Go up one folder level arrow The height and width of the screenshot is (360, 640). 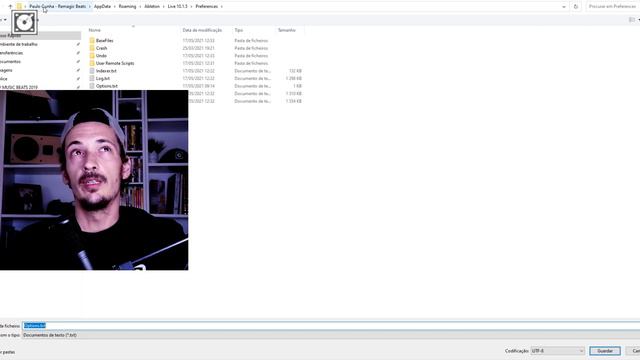pyautogui.click(x=10, y=7)
